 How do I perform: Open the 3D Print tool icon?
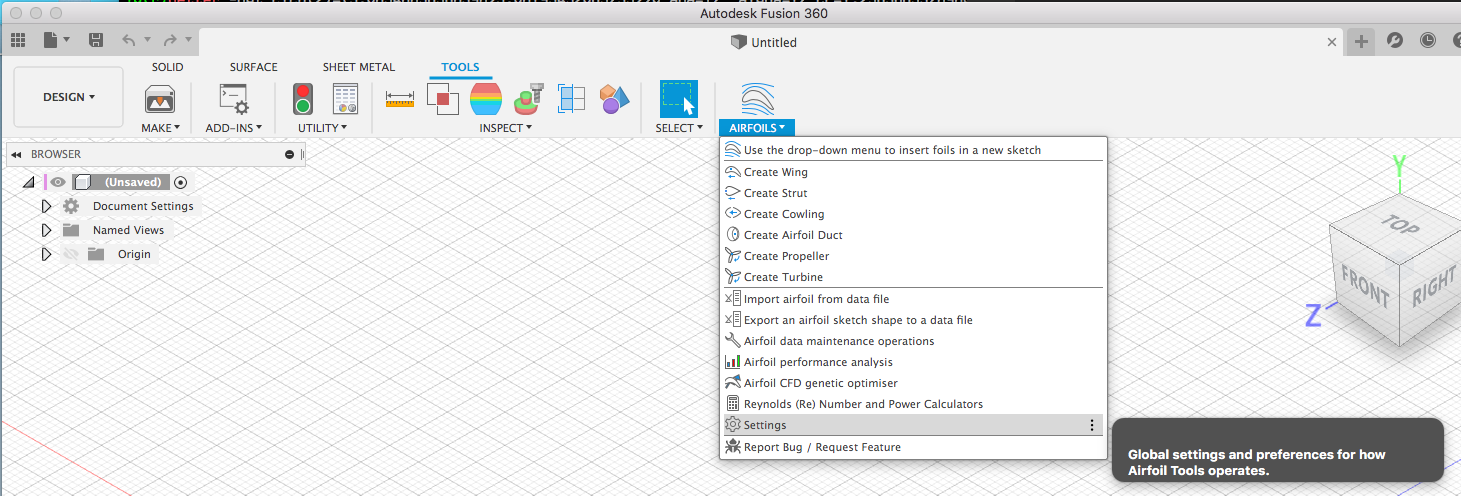coord(160,99)
